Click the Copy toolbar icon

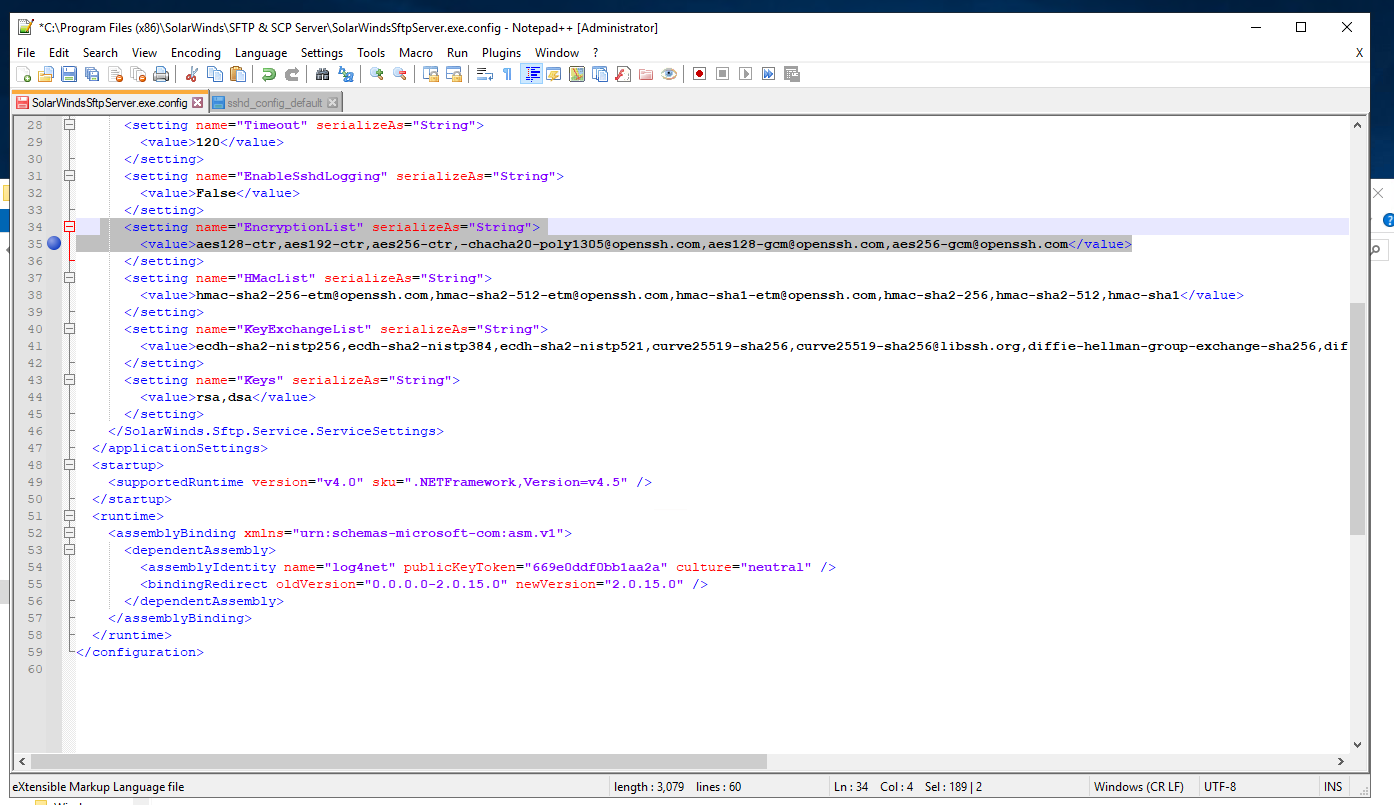click(x=214, y=74)
